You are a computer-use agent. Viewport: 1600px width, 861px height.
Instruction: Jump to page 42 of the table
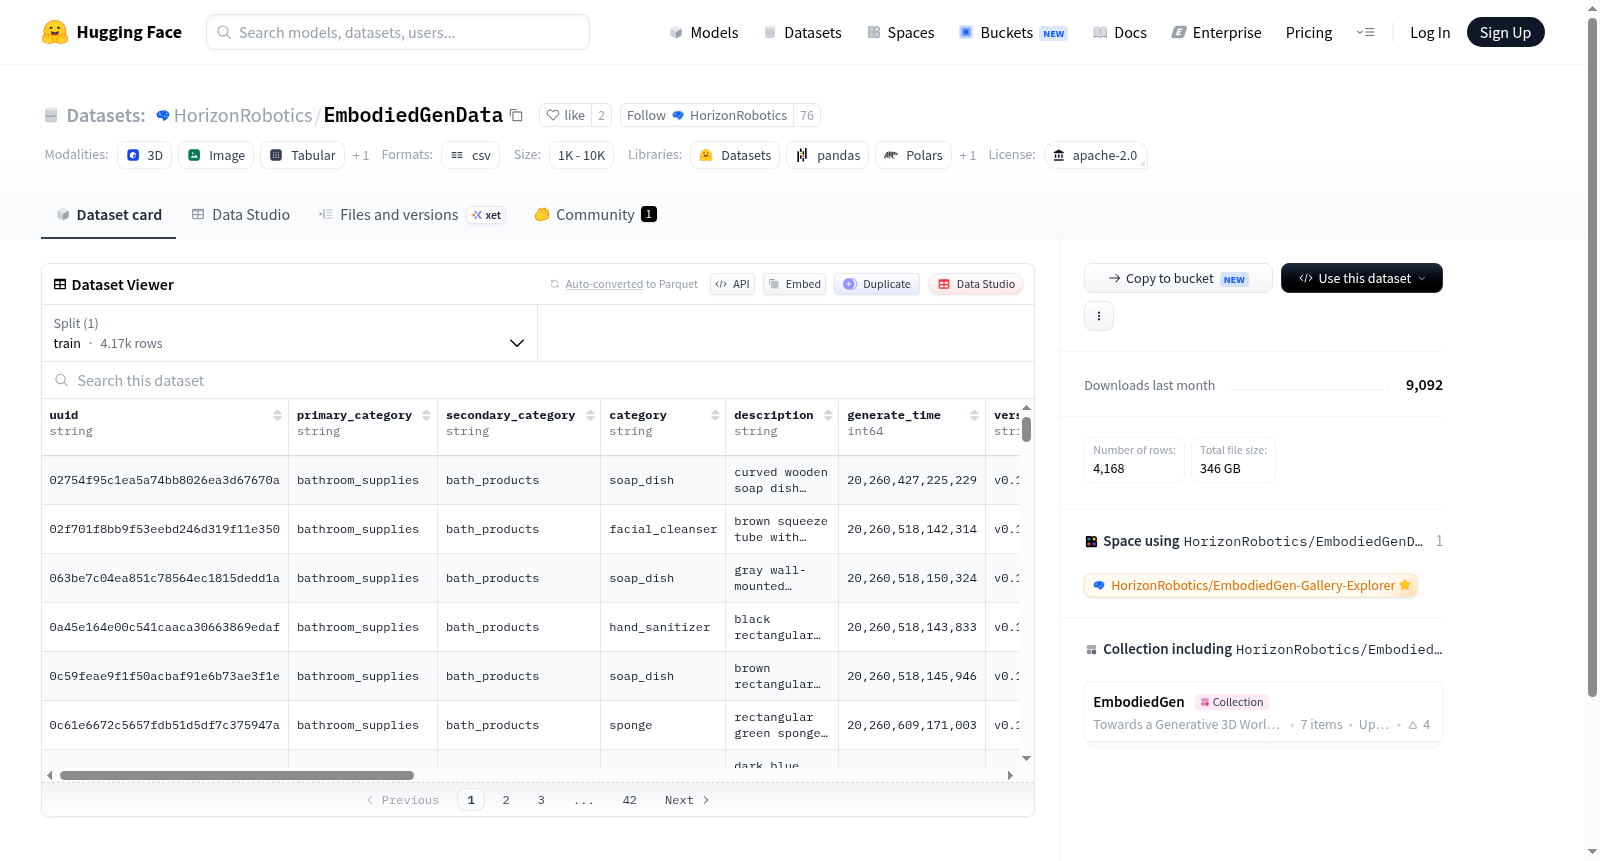coord(629,800)
